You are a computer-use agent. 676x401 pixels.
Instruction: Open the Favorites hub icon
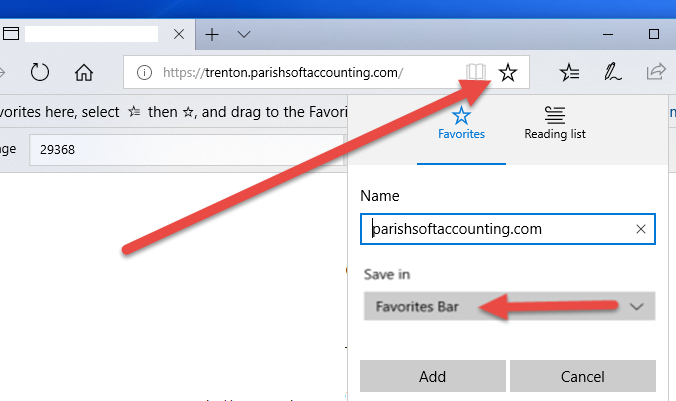[x=569, y=72]
